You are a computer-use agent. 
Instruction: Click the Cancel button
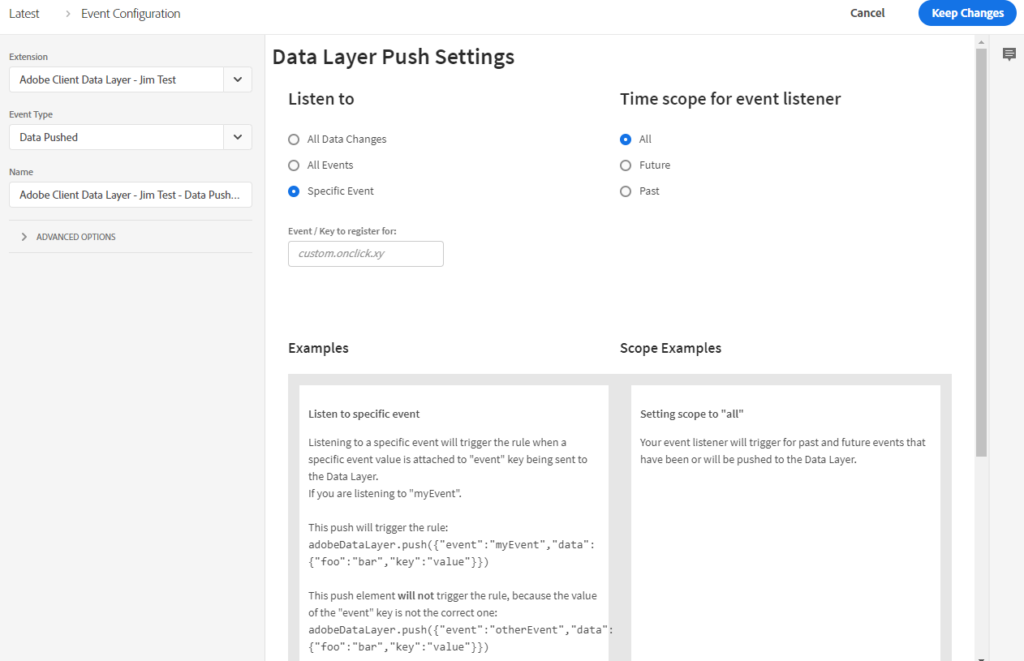867,13
